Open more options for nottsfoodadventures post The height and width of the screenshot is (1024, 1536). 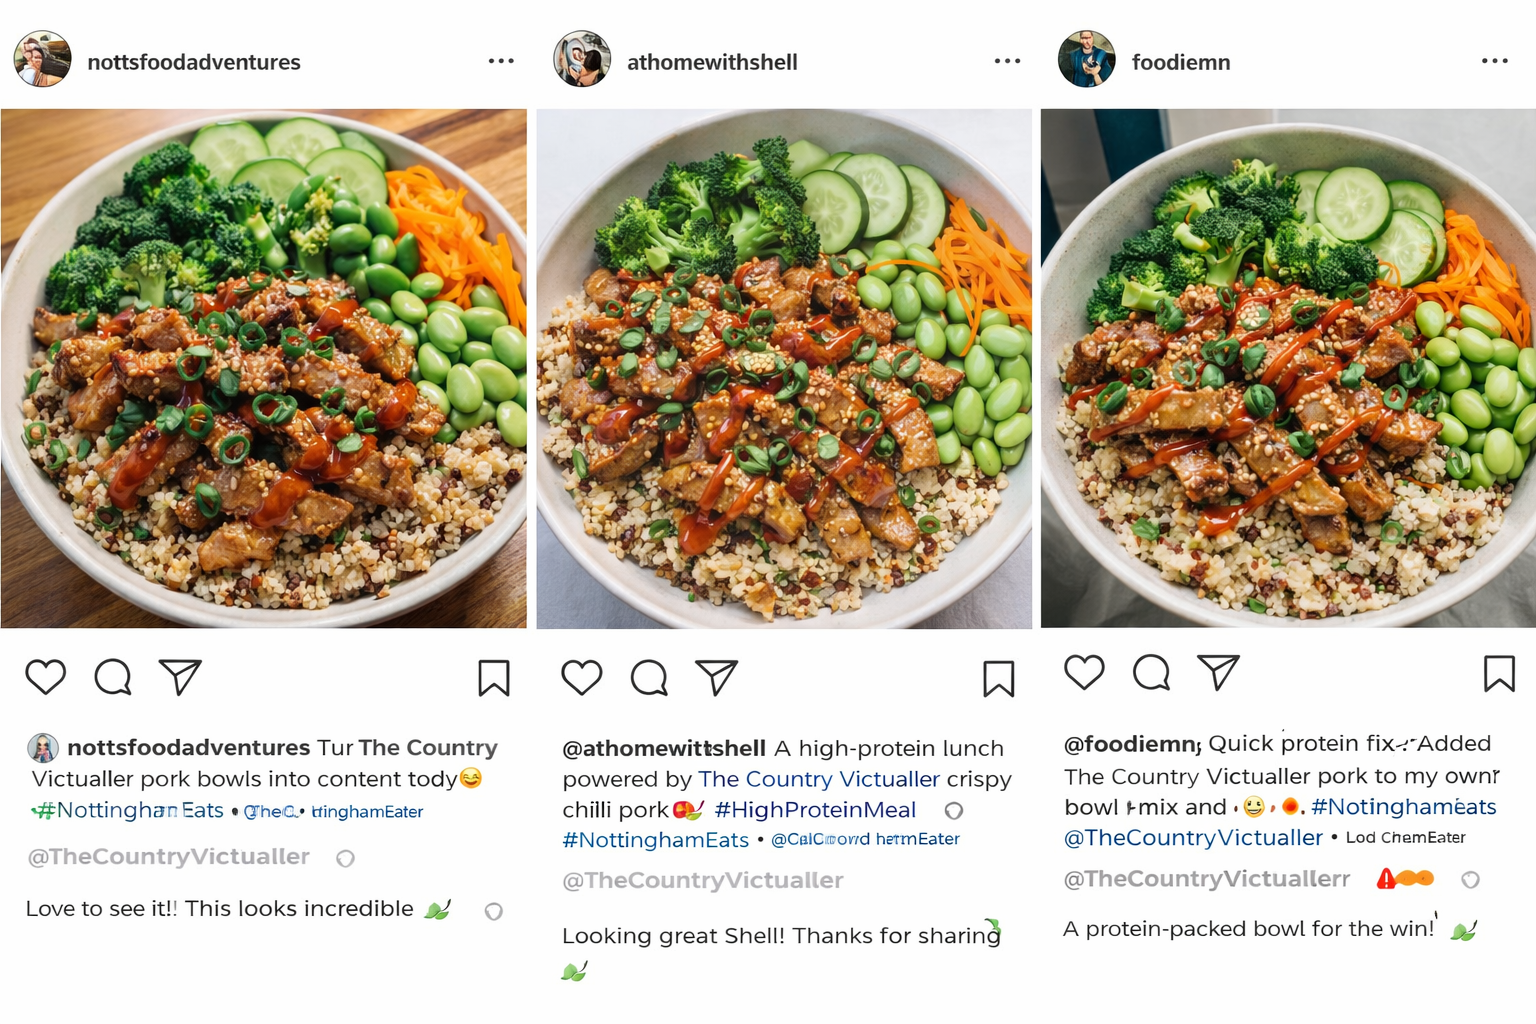point(501,61)
